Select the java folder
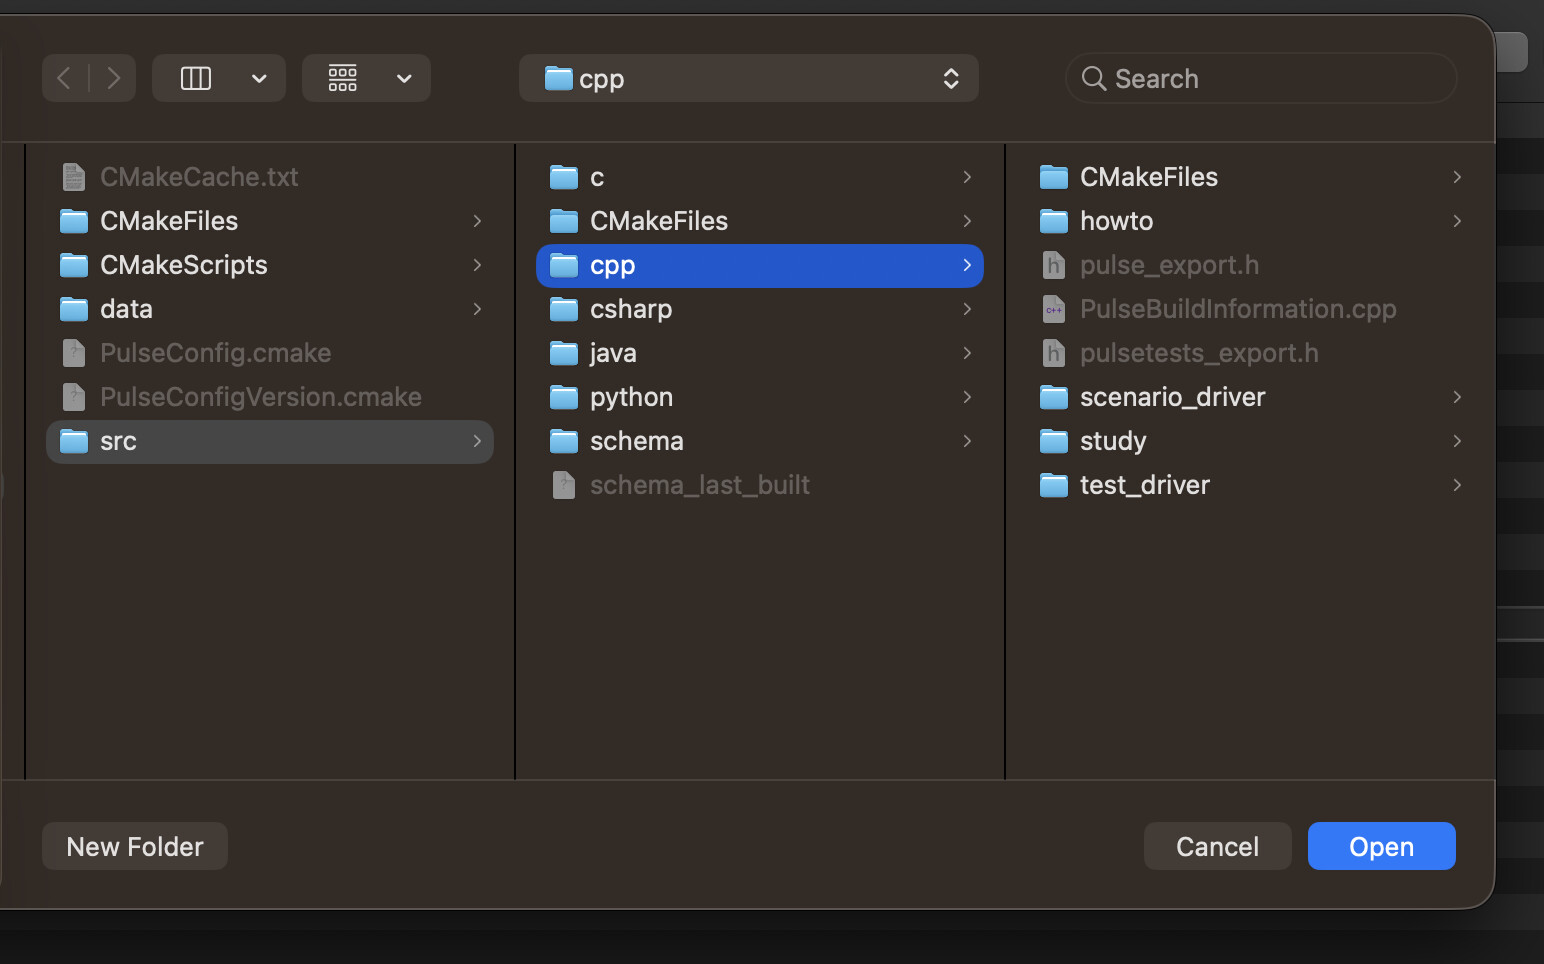The height and width of the screenshot is (964, 1544). (x=613, y=353)
